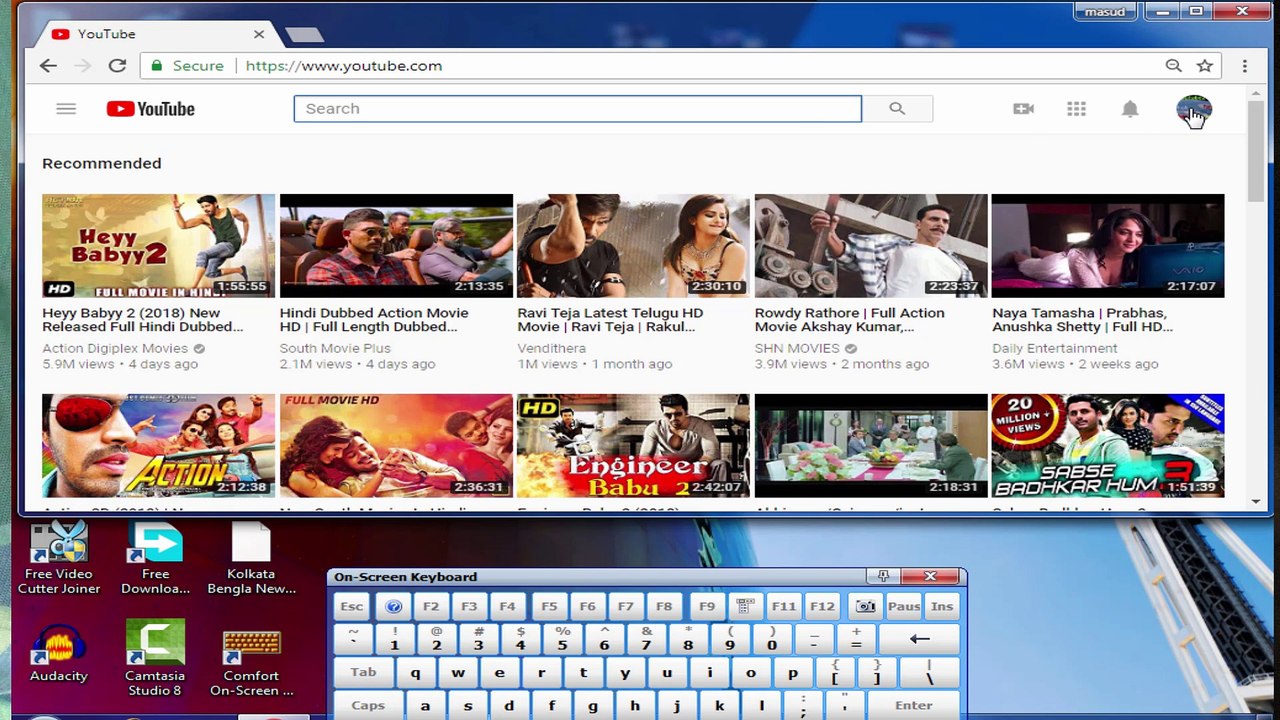Visit the SHN MOVIES channel

[x=797, y=348]
